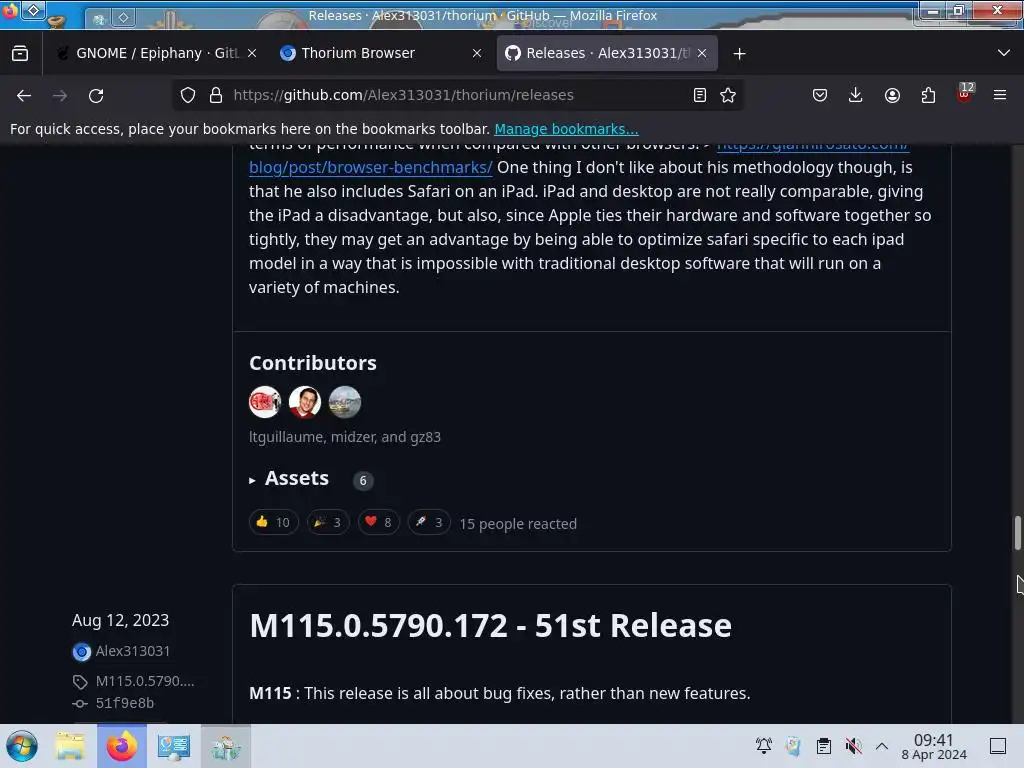Click '15 people reacted' text
The image size is (1024, 768).
(x=518, y=524)
